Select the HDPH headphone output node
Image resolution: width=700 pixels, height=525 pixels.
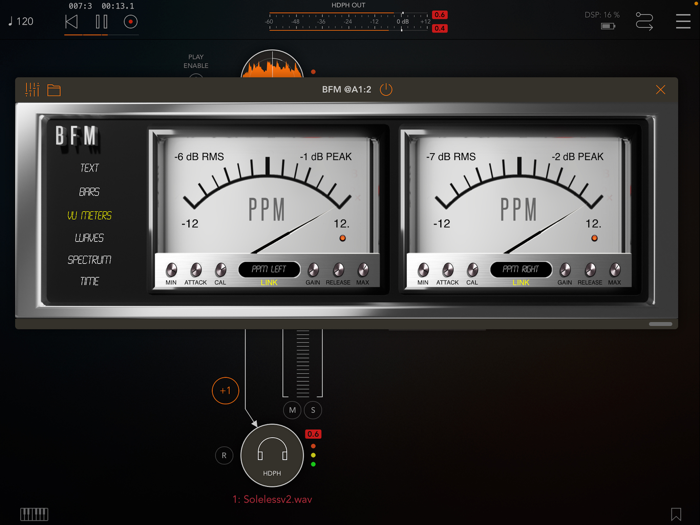pyautogui.click(x=272, y=455)
